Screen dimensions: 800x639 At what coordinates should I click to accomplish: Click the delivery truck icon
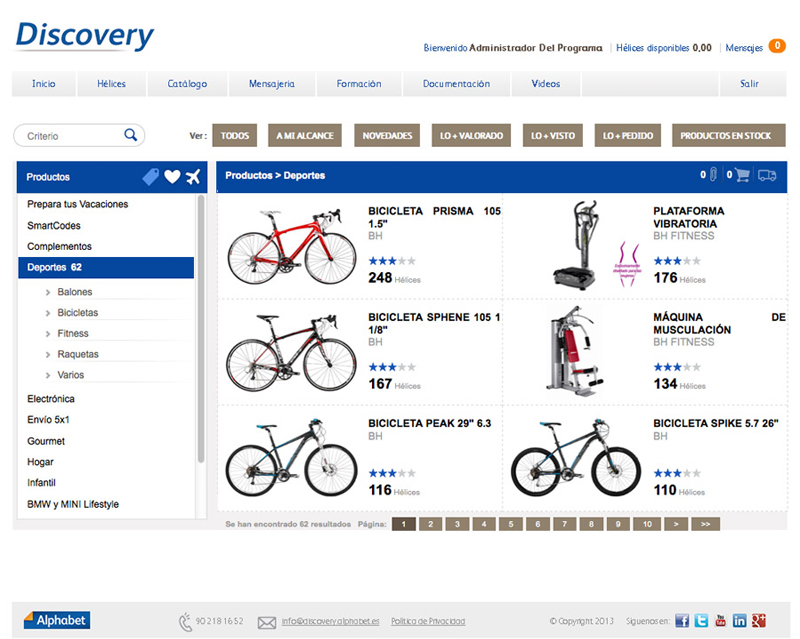767,176
